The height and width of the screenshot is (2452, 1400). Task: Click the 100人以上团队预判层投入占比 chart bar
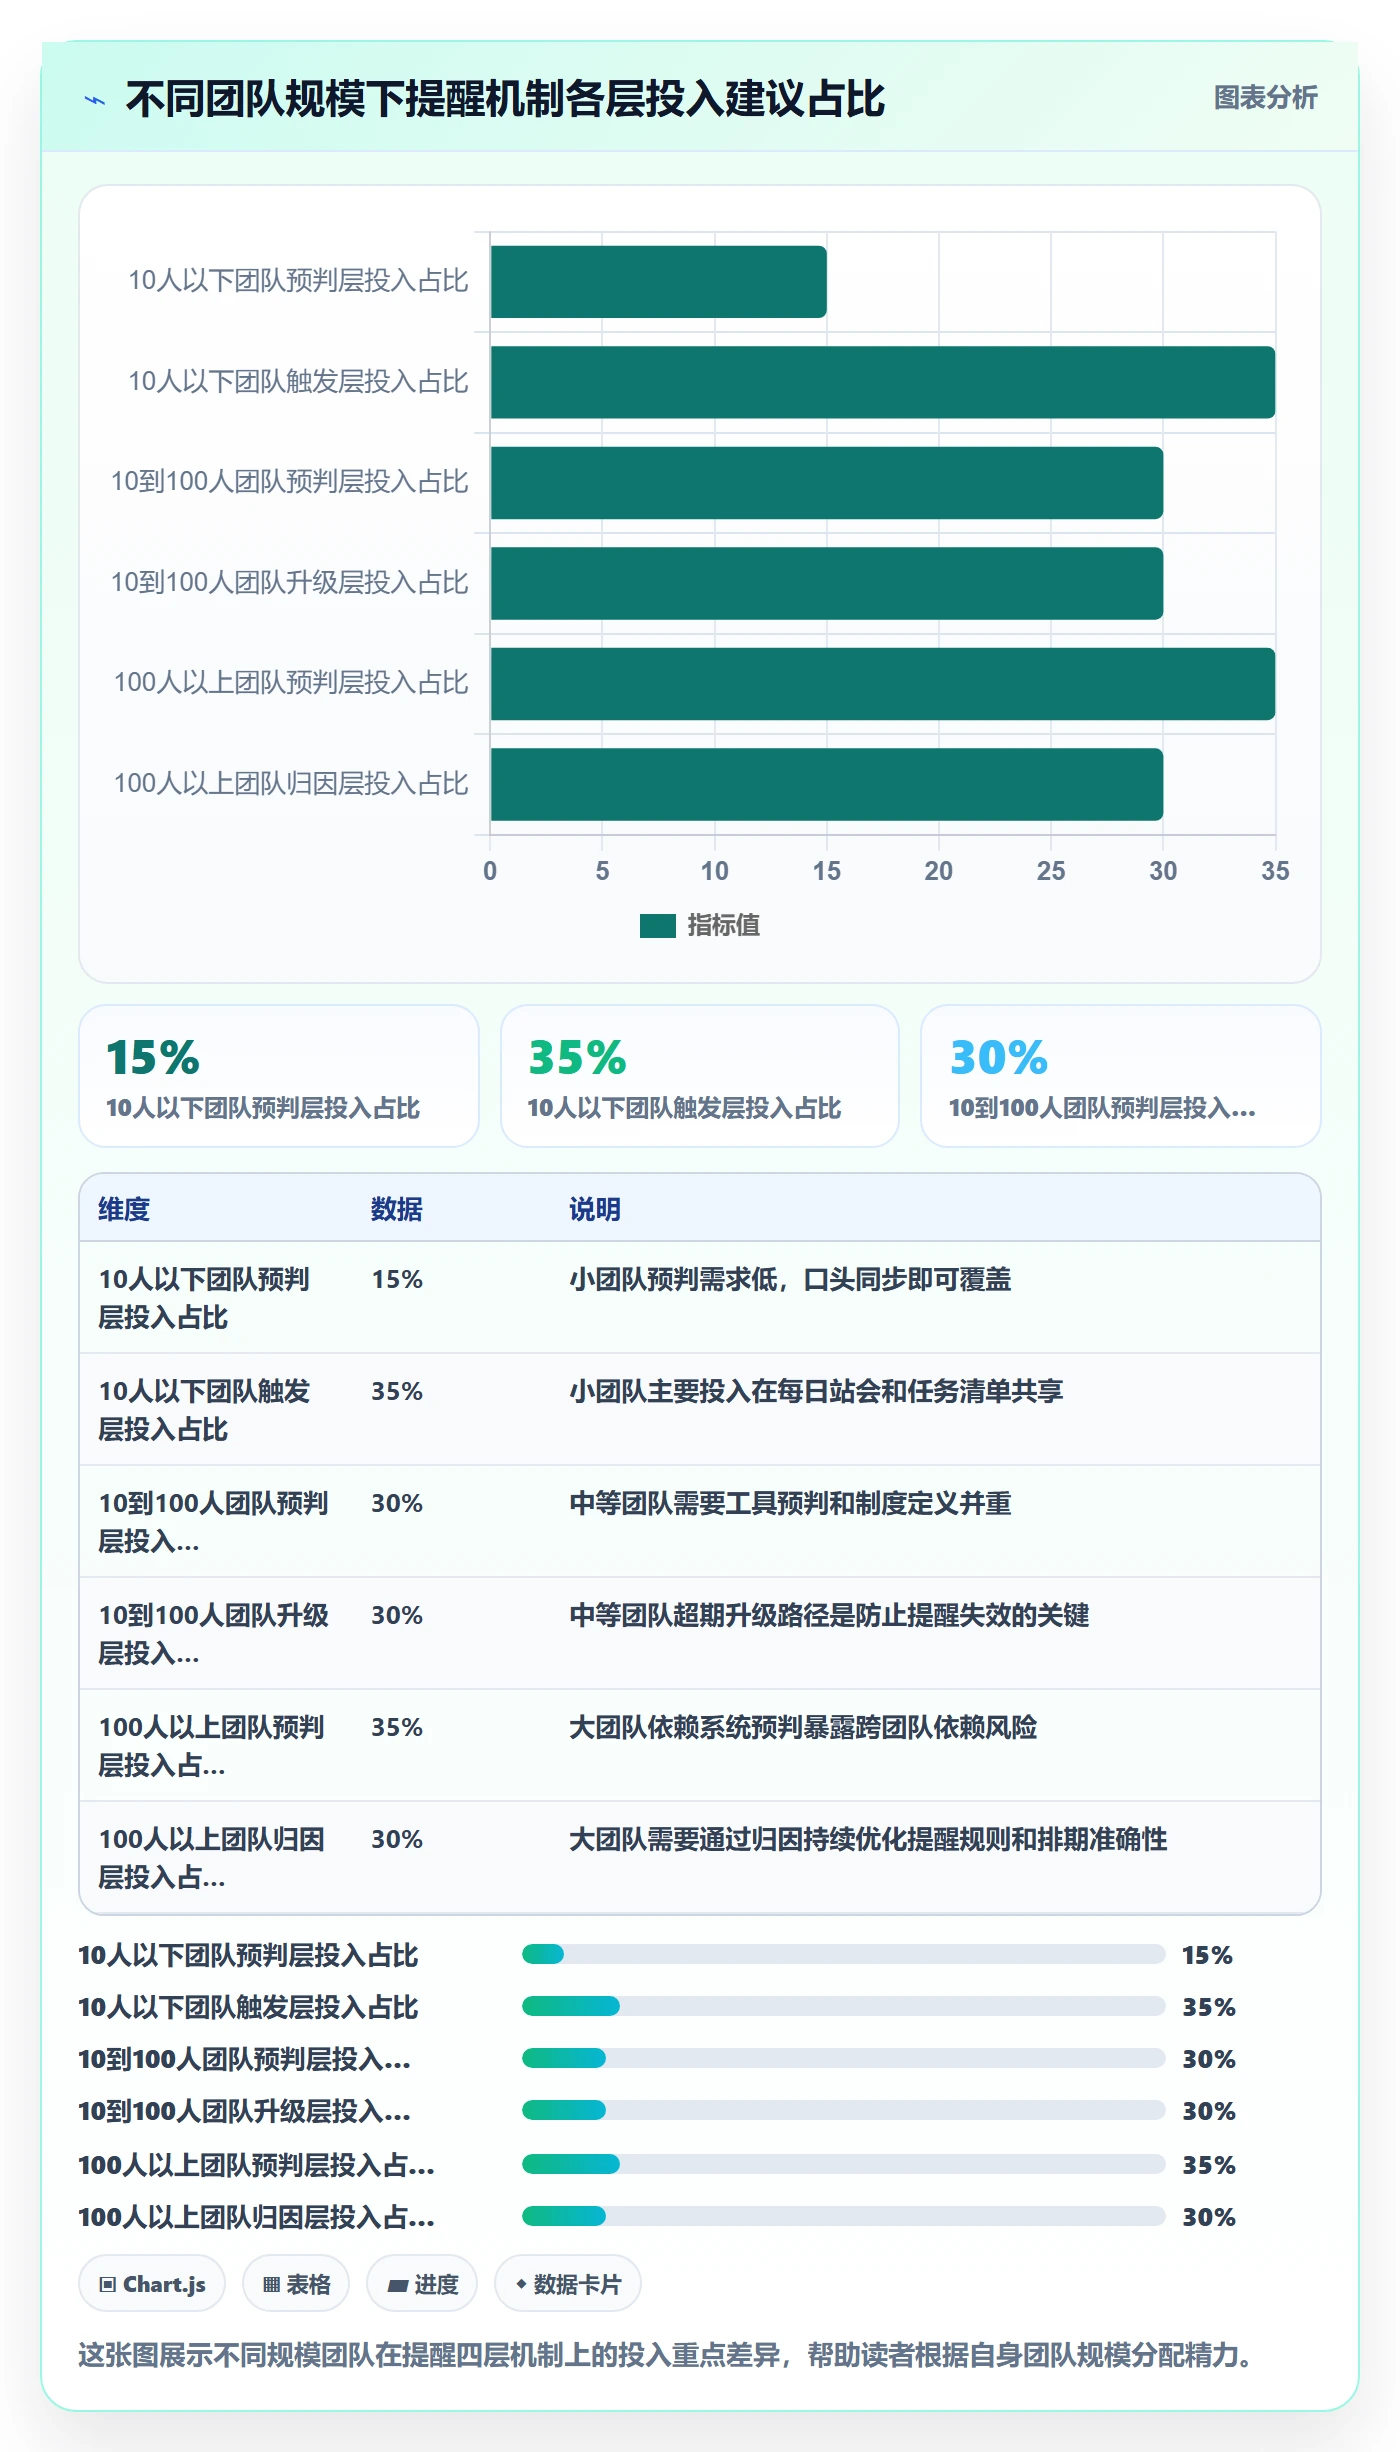point(882,684)
